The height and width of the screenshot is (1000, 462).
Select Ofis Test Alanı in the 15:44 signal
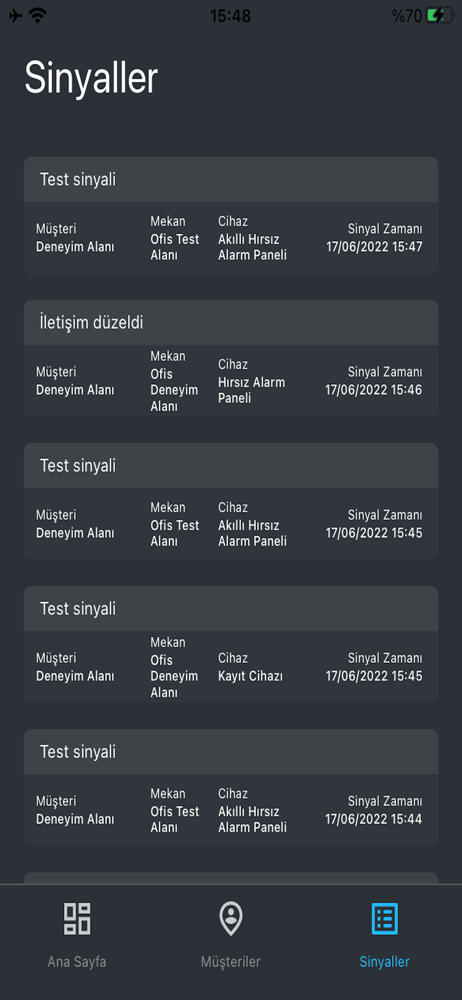click(175, 820)
